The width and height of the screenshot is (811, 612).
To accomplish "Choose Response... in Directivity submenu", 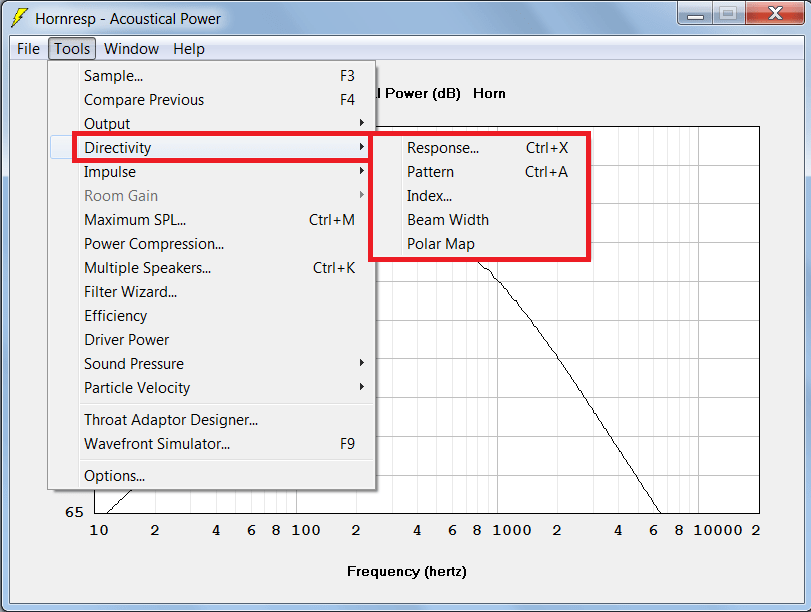I will [x=480, y=147].
